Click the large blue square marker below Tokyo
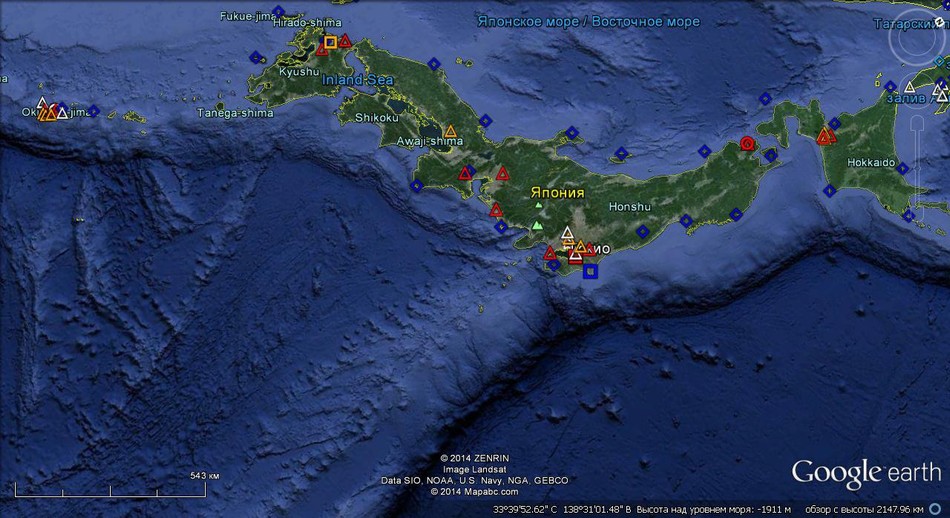The width and height of the screenshot is (950, 518). 590,270
